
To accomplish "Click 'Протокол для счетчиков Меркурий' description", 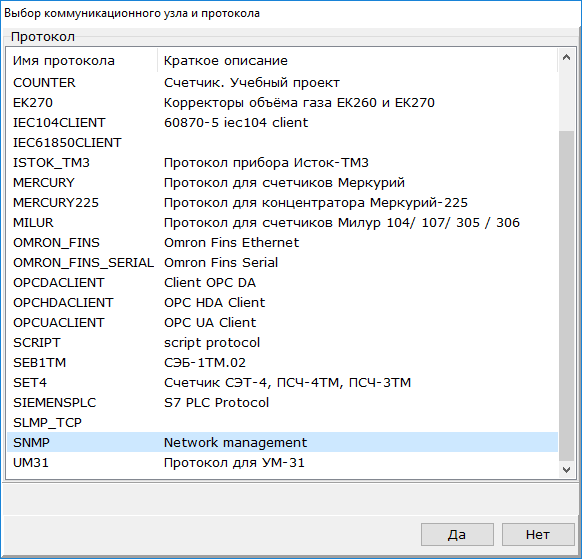I will pyautogui.click(x=284, y=183).
